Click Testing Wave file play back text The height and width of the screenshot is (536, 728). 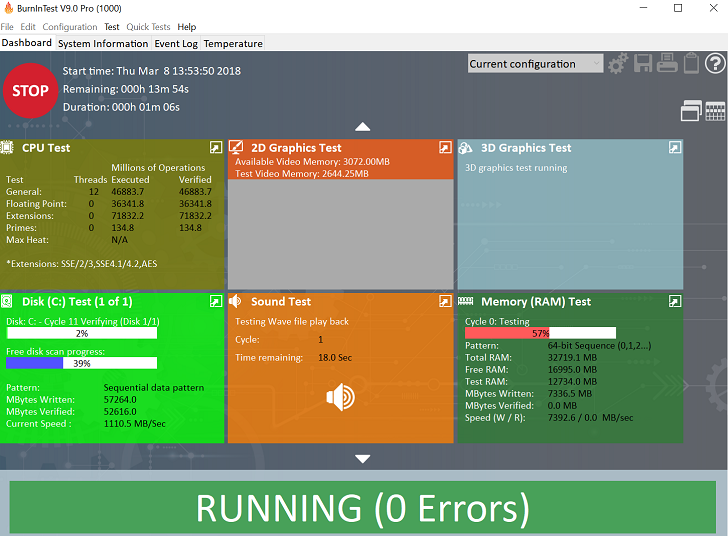(292, 321)
